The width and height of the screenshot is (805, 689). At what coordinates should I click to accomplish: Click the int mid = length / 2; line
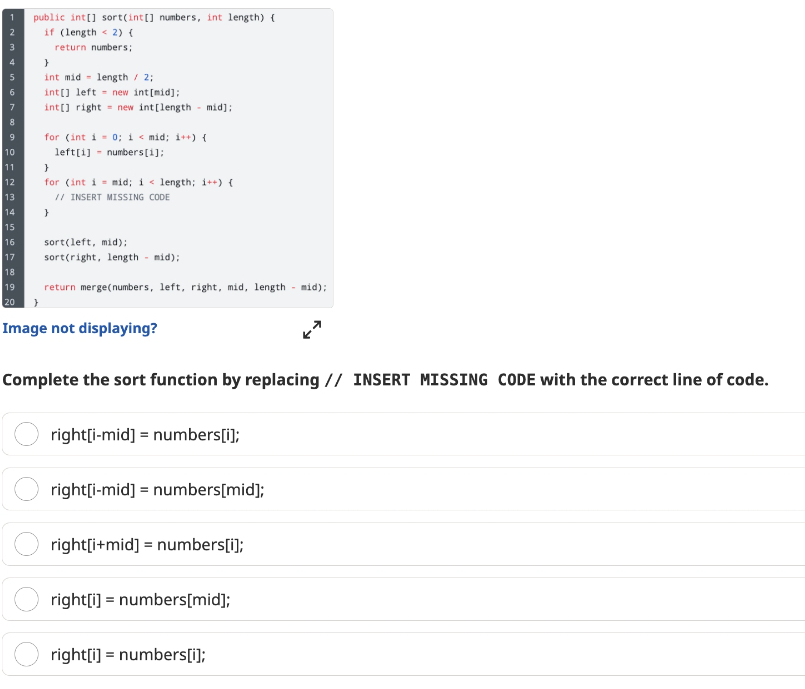pyautogui.click(x=99, y=78)
